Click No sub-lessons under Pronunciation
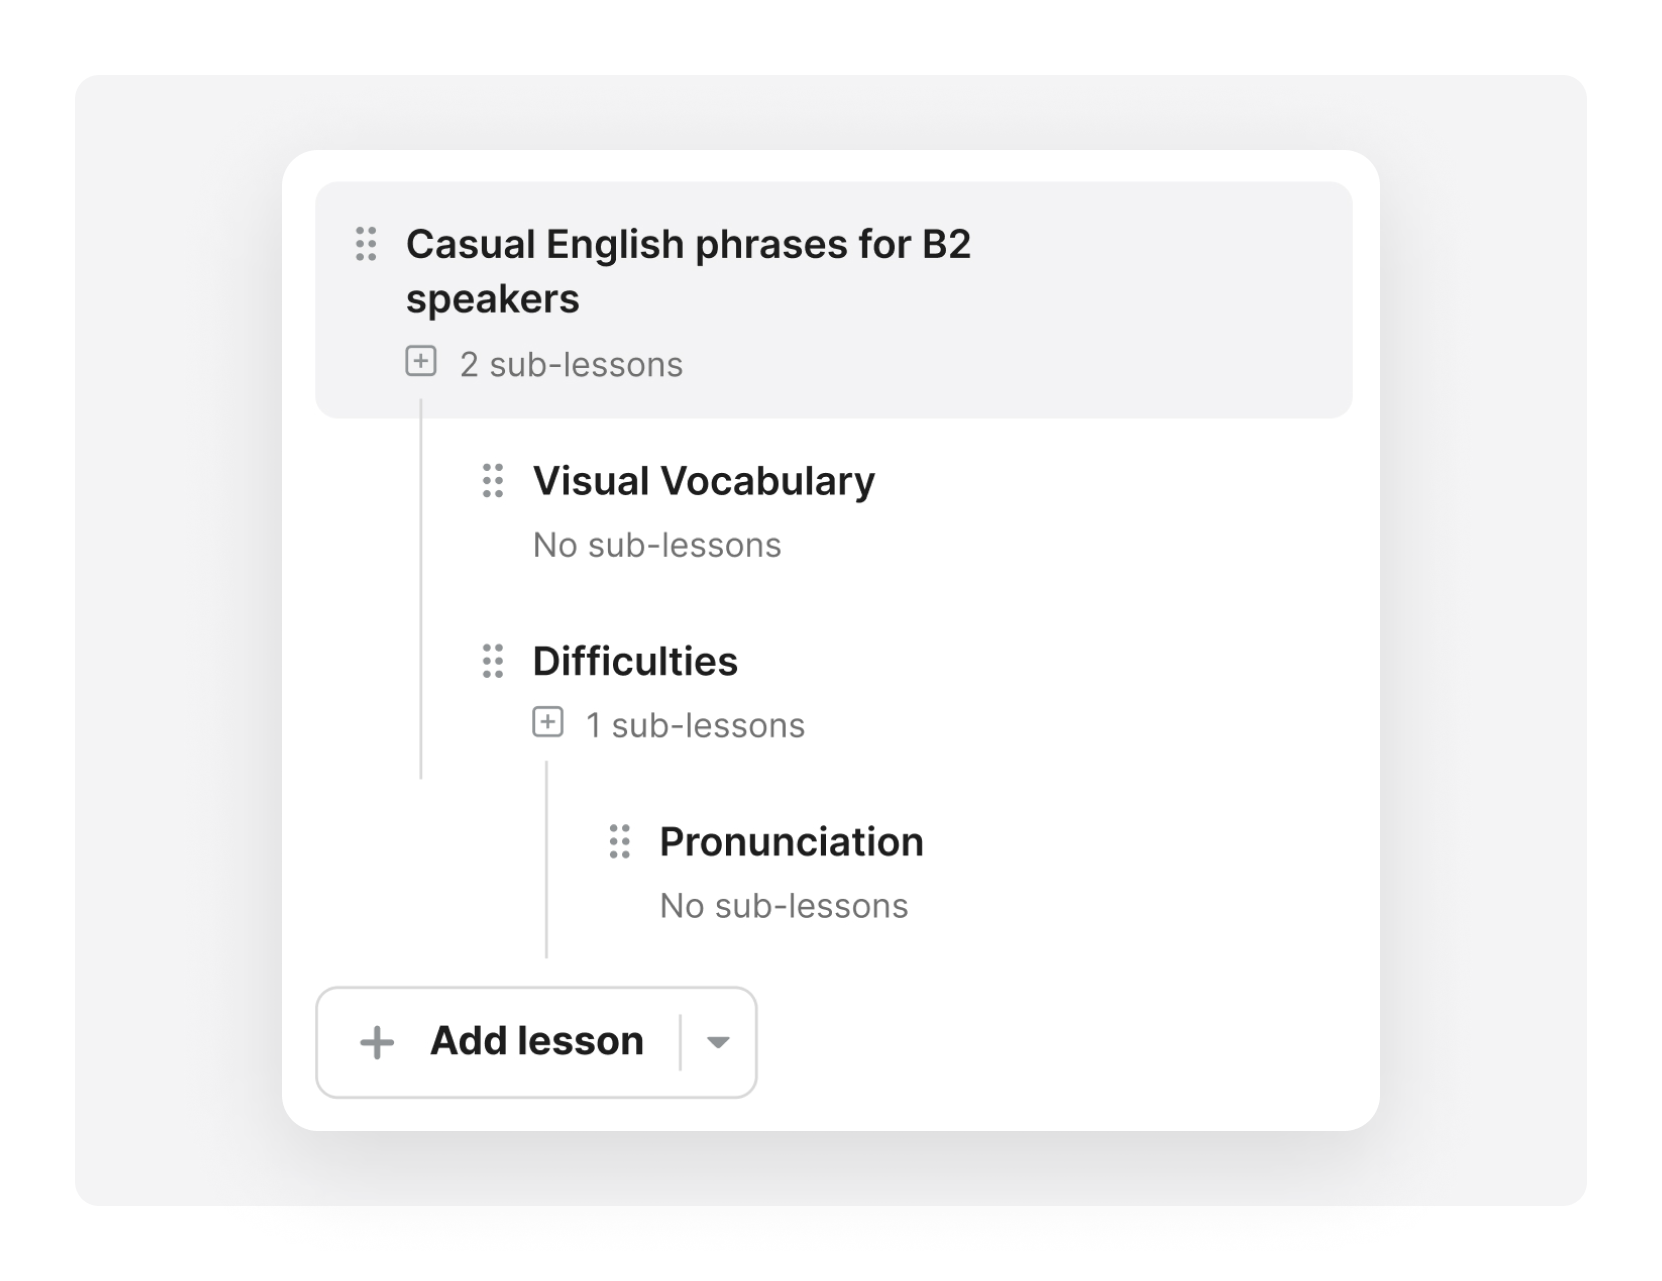Screen dimensions: 1662x1281 pyautogui.click(x=784, y=906)
